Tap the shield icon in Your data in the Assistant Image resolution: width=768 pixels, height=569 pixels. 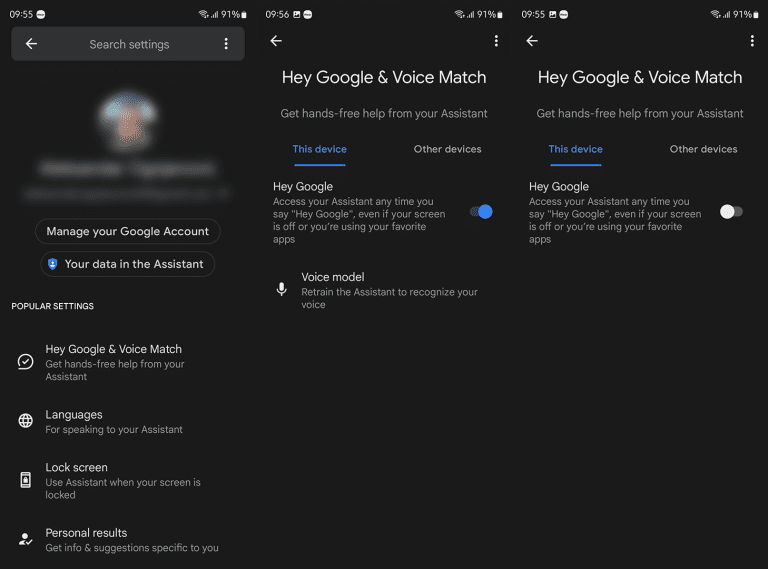52,264
